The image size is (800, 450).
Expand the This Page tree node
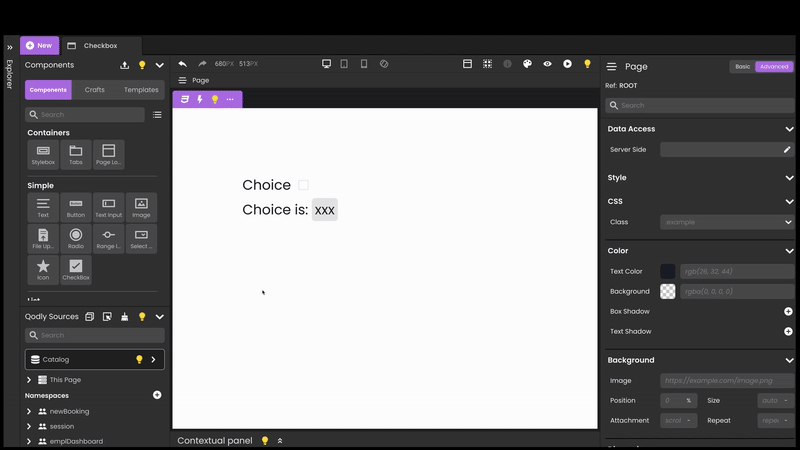(x=29, y=380)
